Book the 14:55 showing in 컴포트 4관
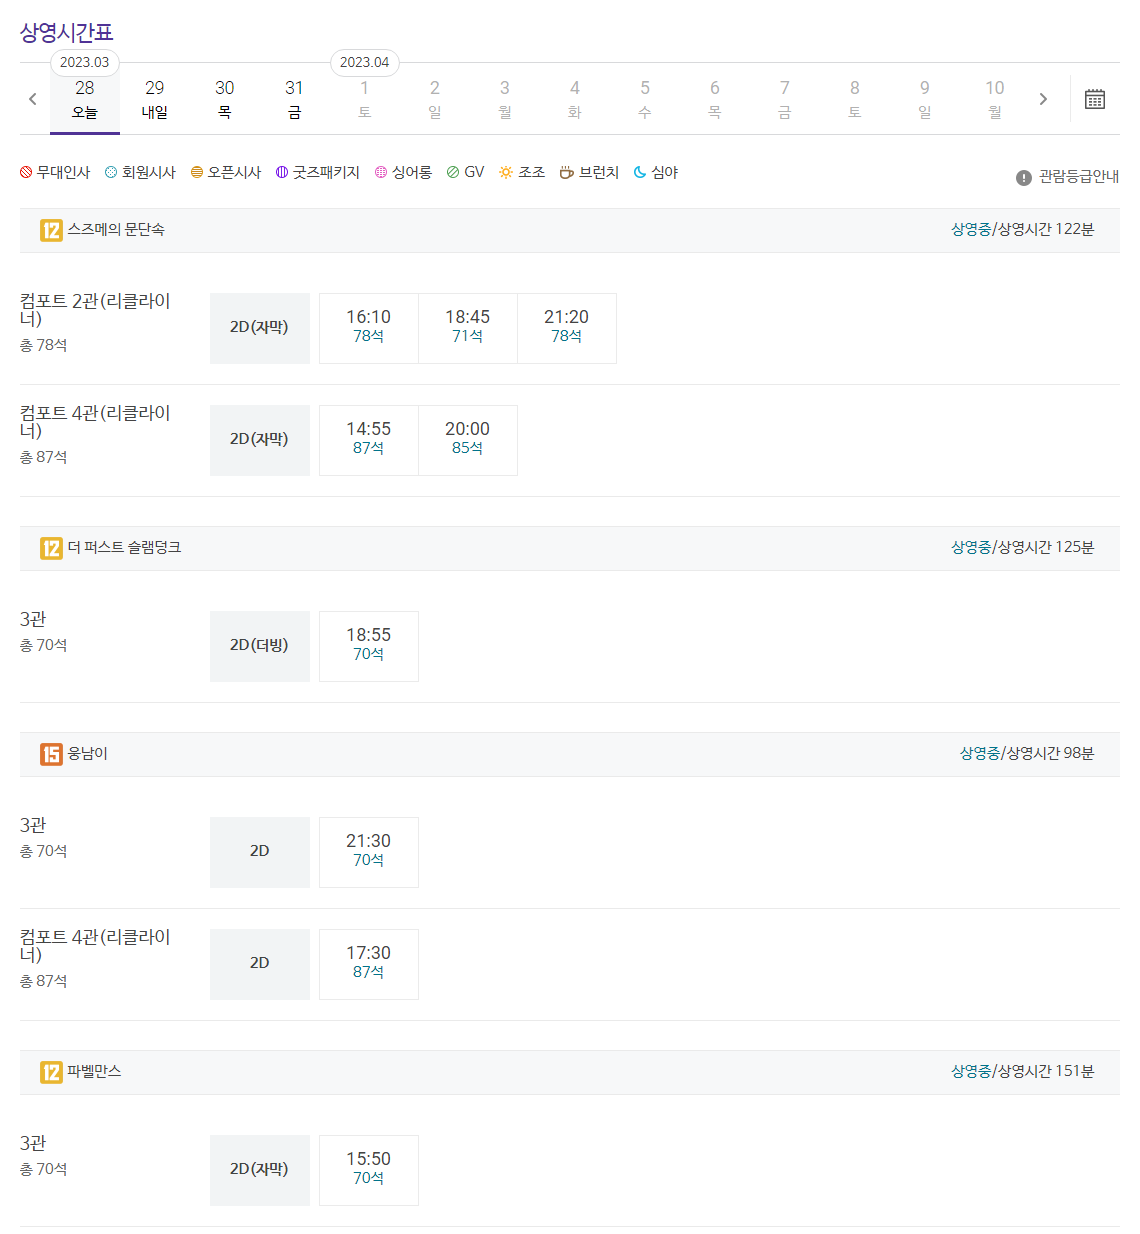 pyautogui.click(x=369, y=440)
